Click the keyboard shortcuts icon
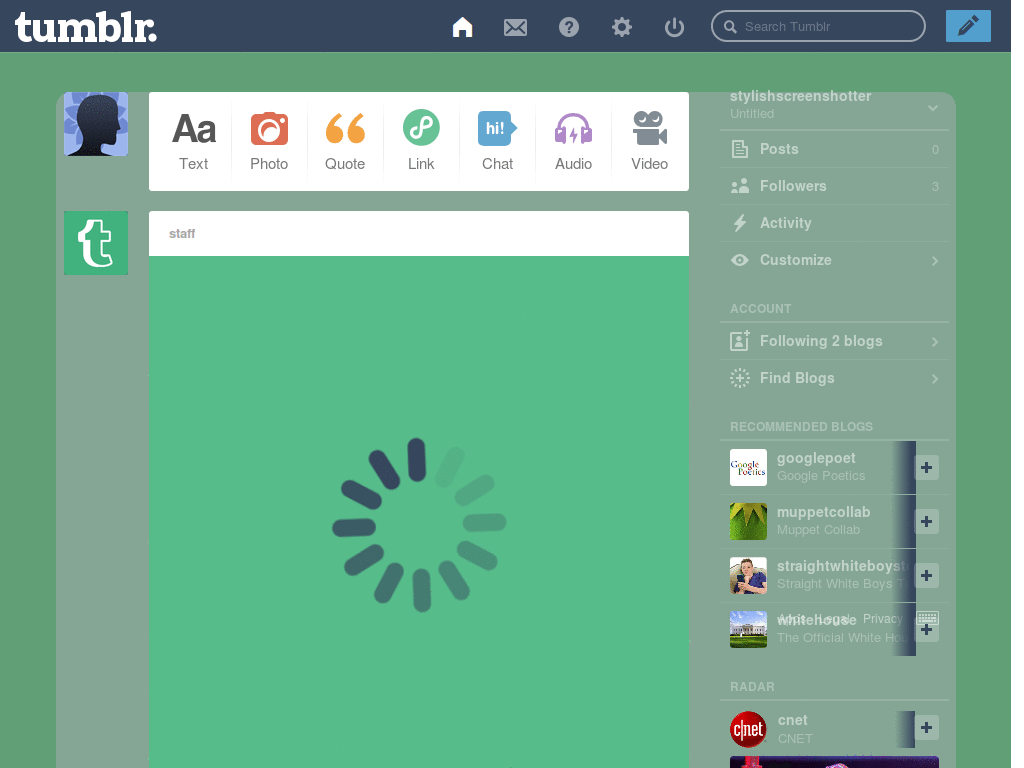This screenshot has height=768, width=1024. [927, 618]
